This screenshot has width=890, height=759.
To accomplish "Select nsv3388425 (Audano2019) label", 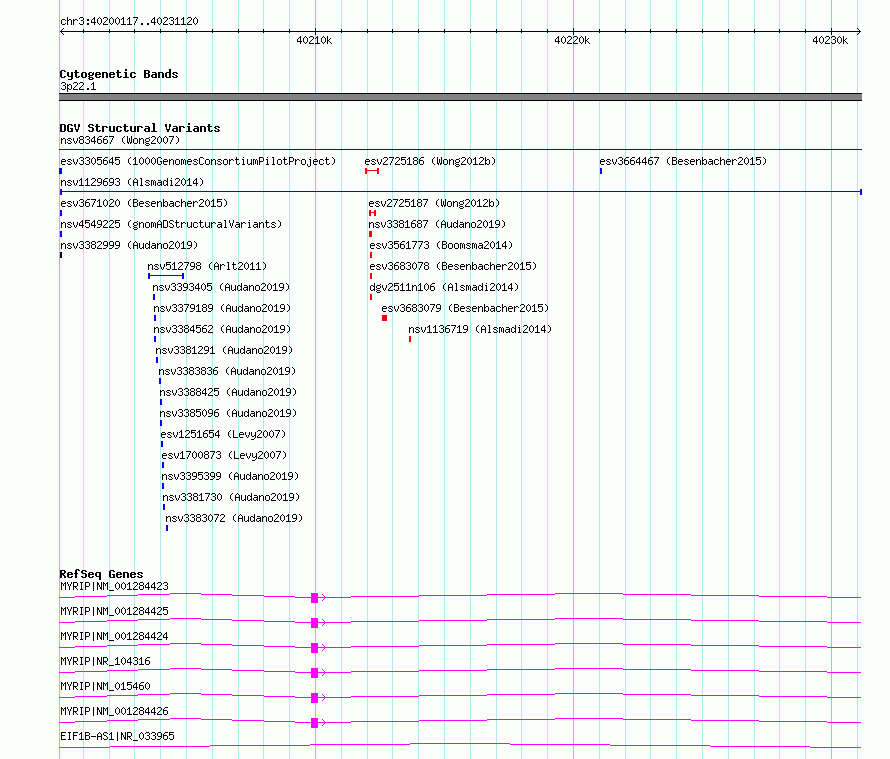I will coord(228,392).
